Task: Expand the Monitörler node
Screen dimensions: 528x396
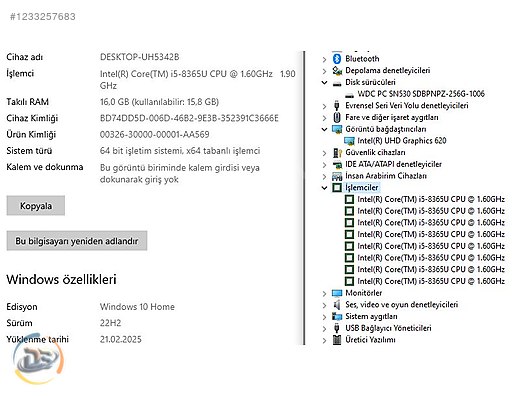Action: (x=324, y=294)
